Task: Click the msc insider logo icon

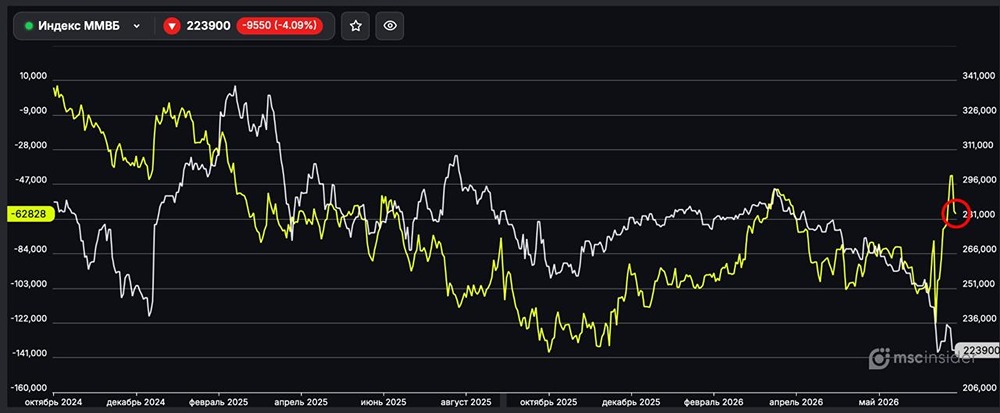Action: coord(879,358)
